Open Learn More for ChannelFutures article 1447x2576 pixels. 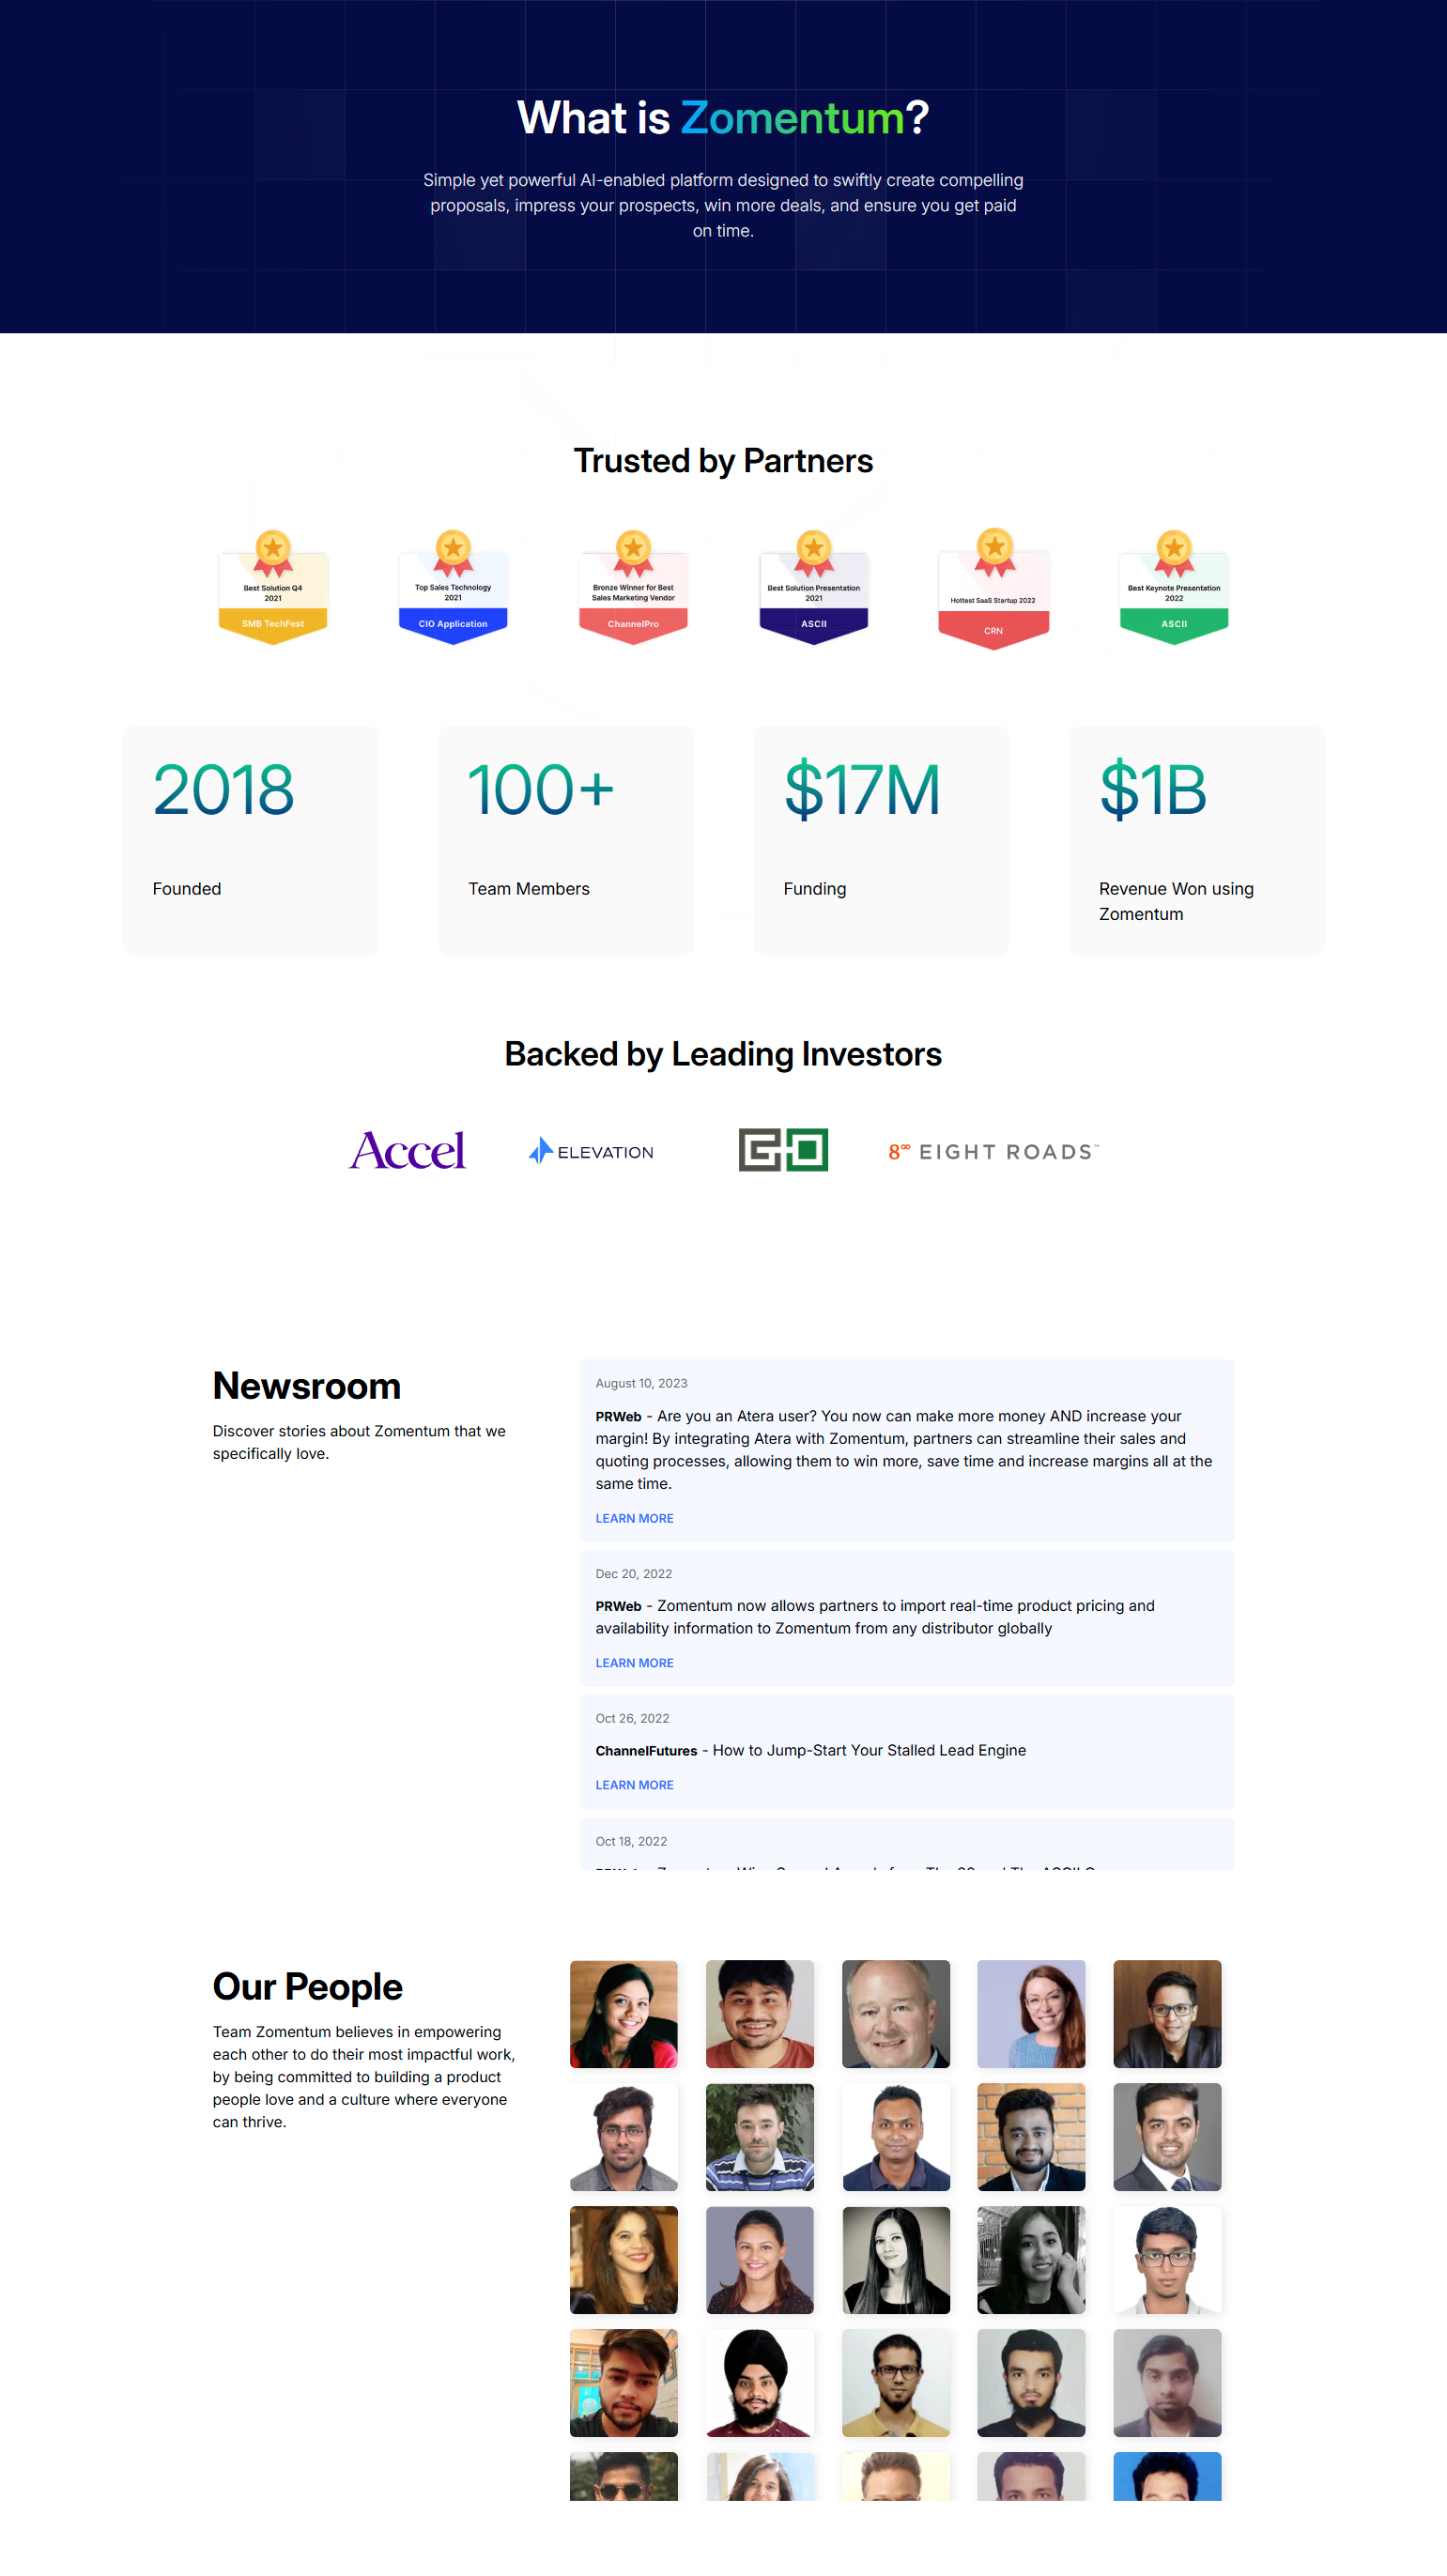point(634,1785)
